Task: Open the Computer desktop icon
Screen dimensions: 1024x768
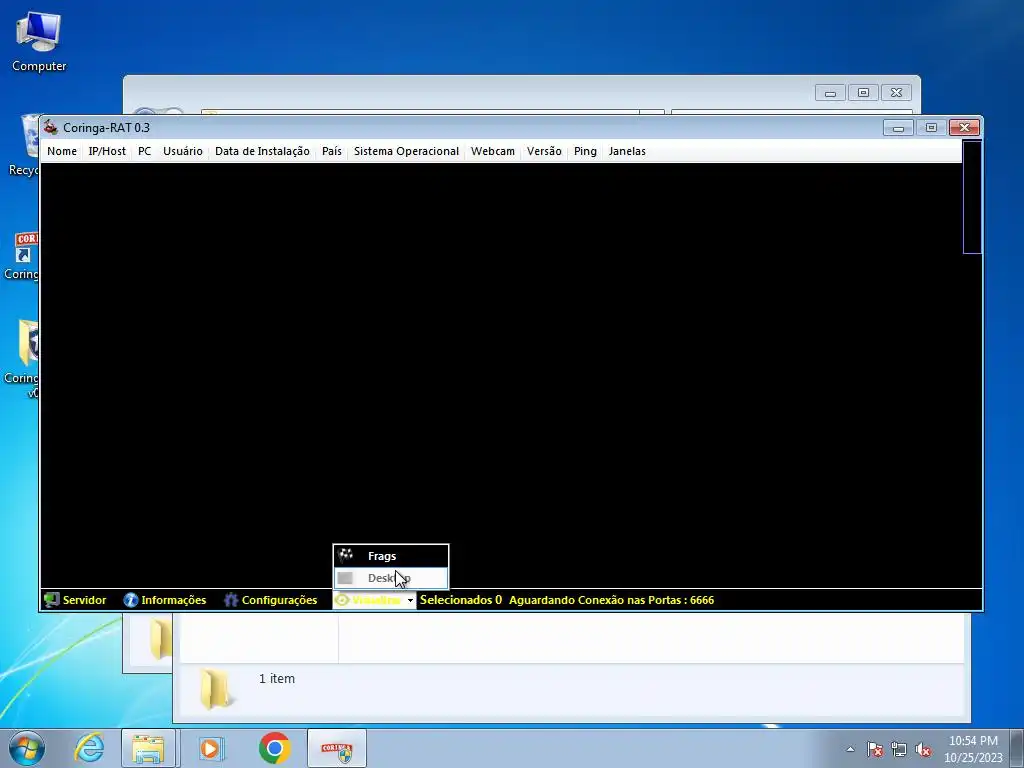Action: (x=39, y=40)
